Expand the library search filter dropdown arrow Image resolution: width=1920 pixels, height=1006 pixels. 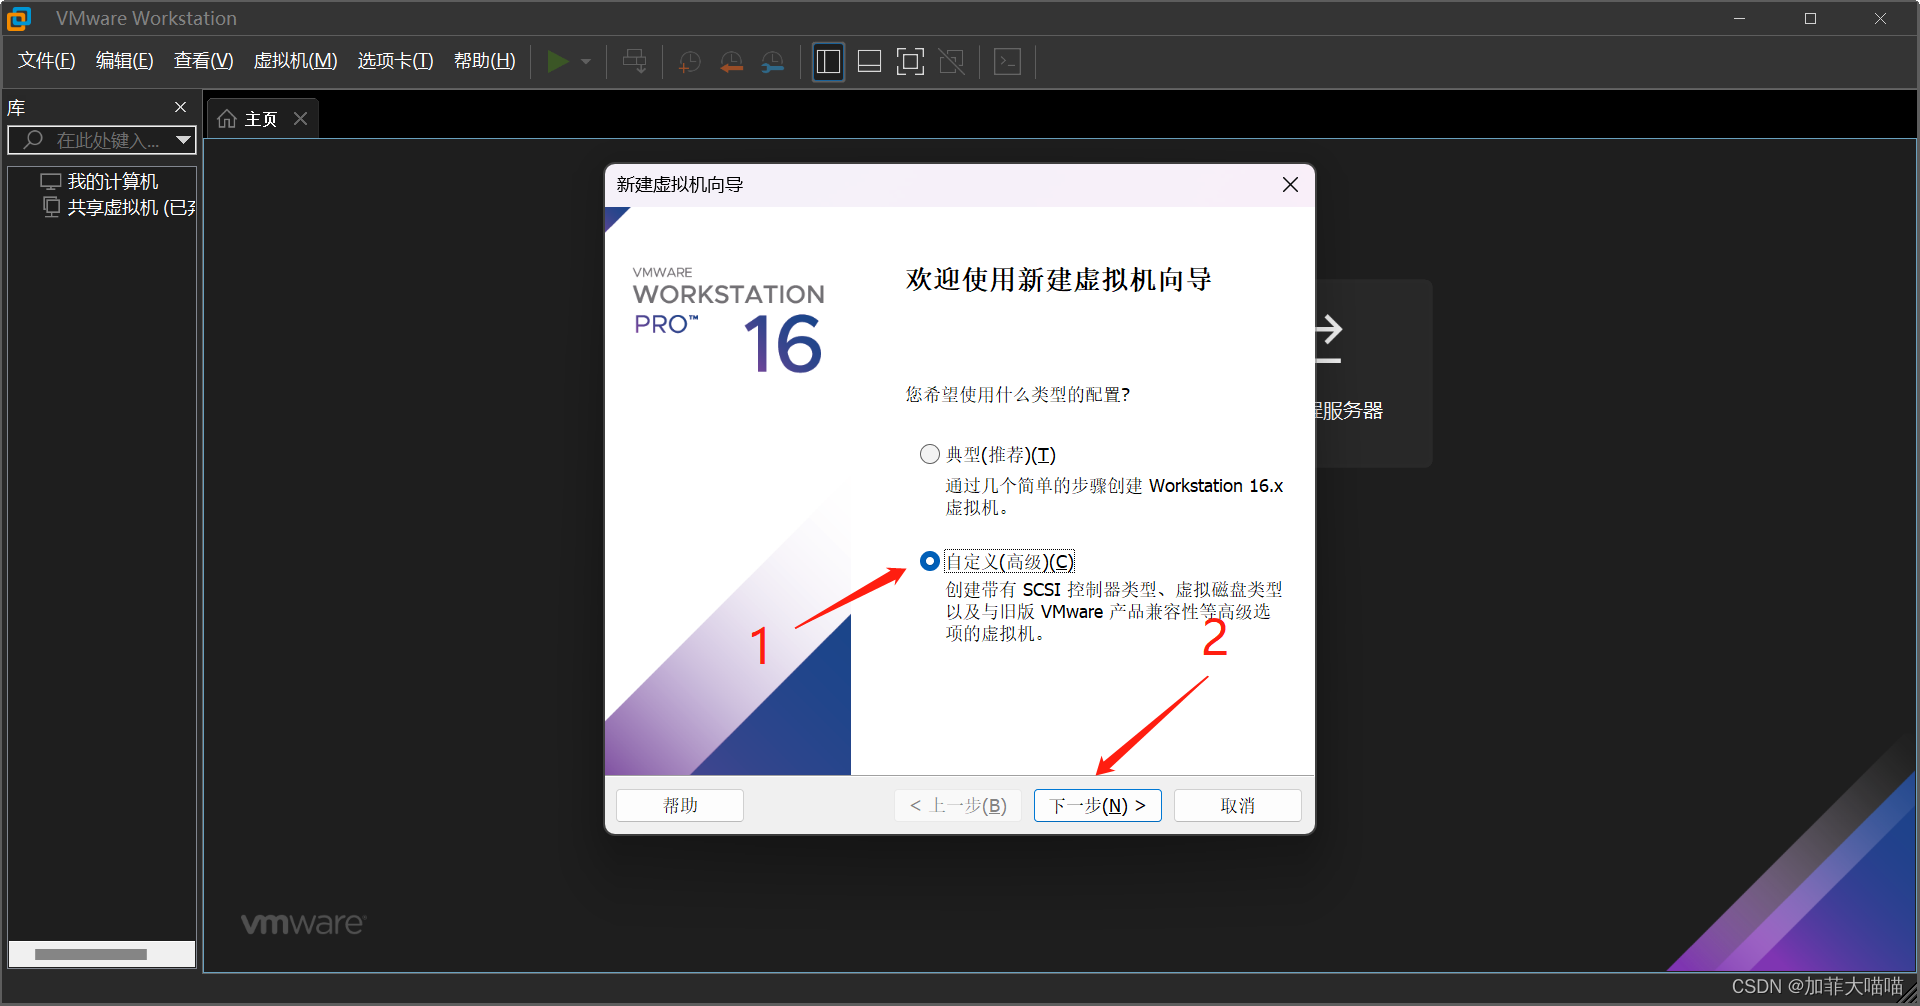coord(183,140)
